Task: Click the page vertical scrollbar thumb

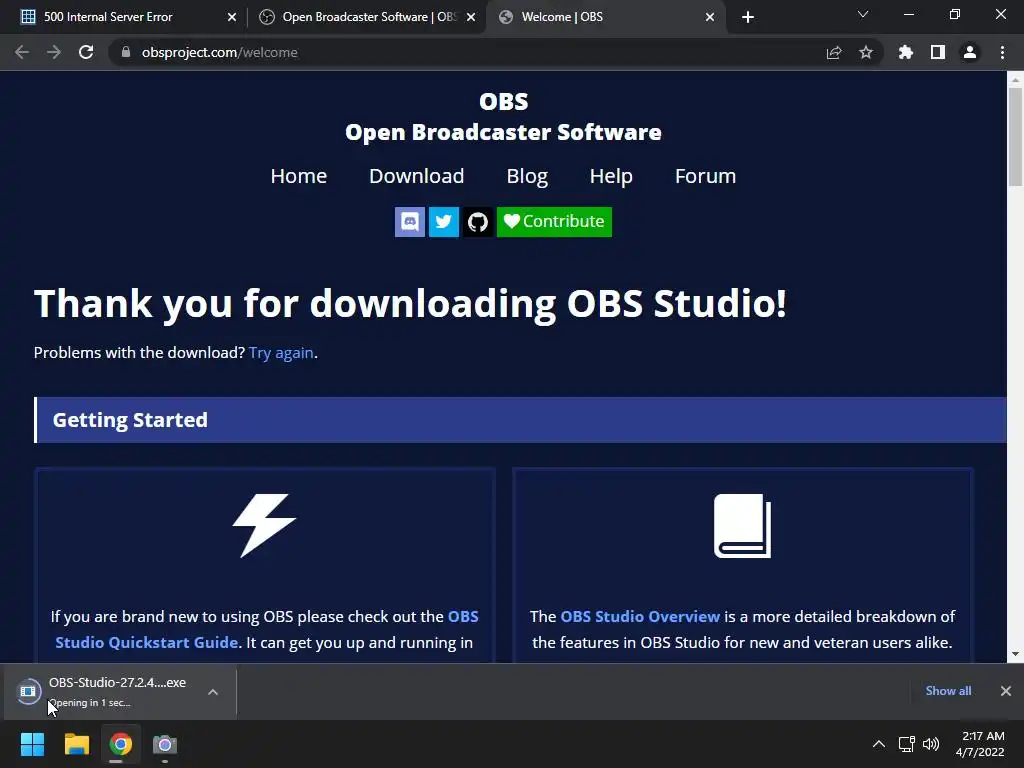Action: click(1015, 136)
